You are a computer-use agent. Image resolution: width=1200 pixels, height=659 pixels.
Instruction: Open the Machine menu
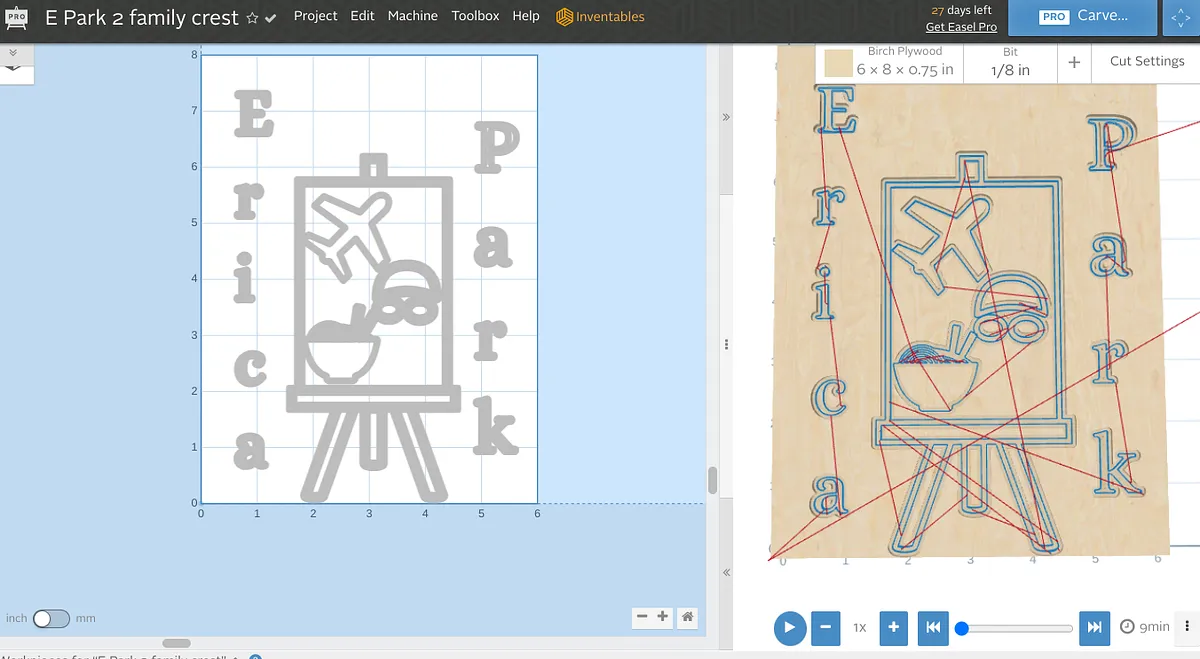[412, 16]
